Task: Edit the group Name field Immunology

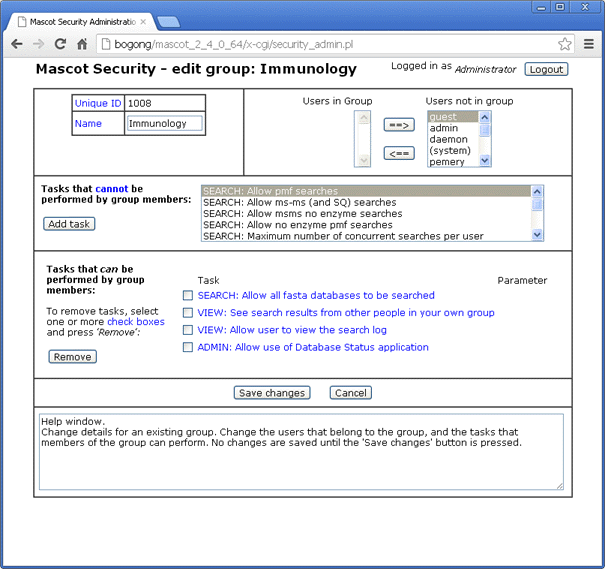Action: point(165,123)
